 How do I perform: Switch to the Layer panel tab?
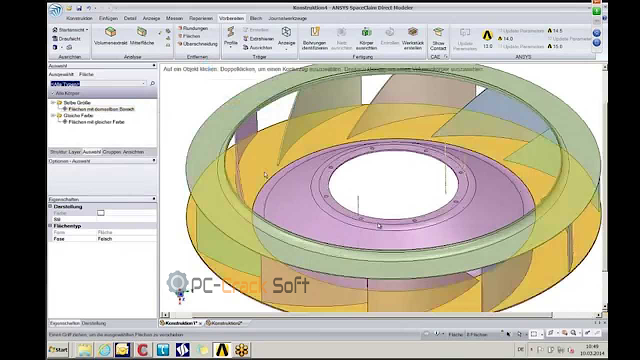75,152
